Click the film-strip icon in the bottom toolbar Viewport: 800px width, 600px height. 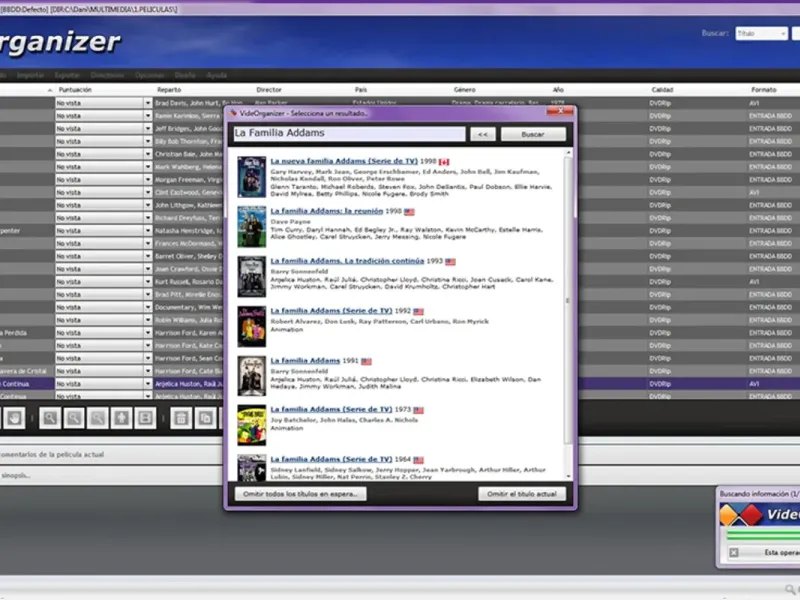click(x=145, y=418)
